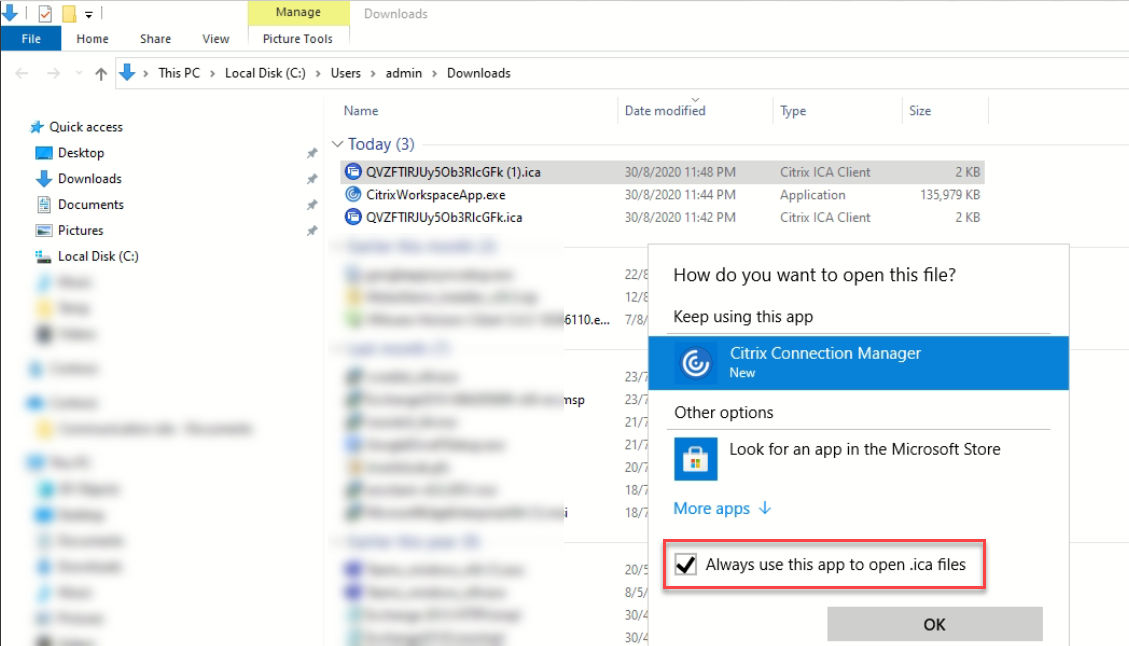Click the up-arrow navigate icon in the address bar

coord(100,72)
